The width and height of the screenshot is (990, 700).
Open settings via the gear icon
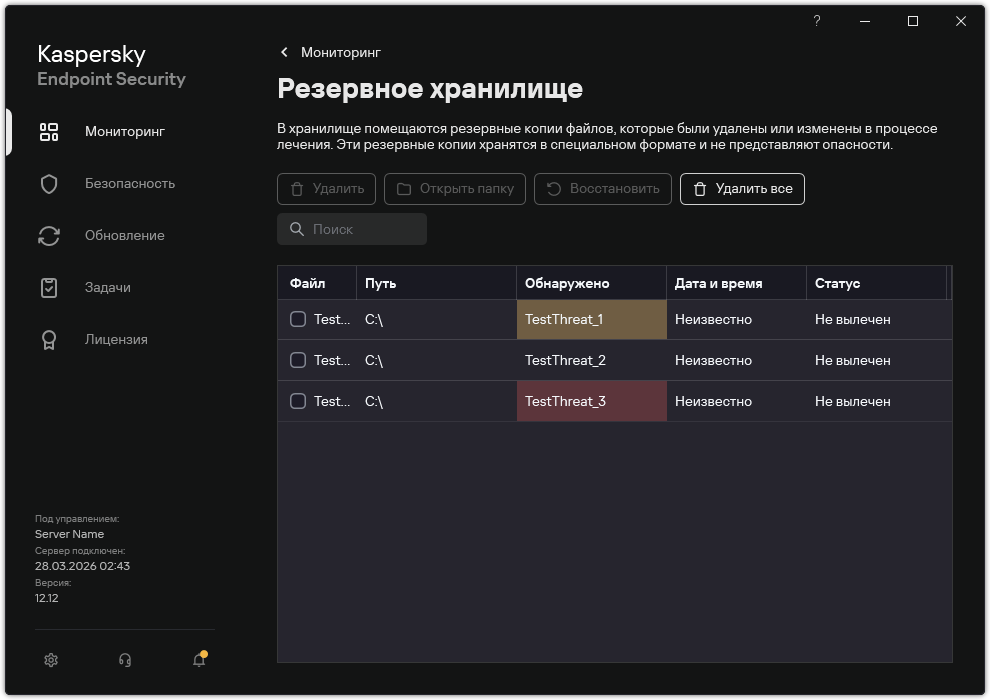point(51,660)
